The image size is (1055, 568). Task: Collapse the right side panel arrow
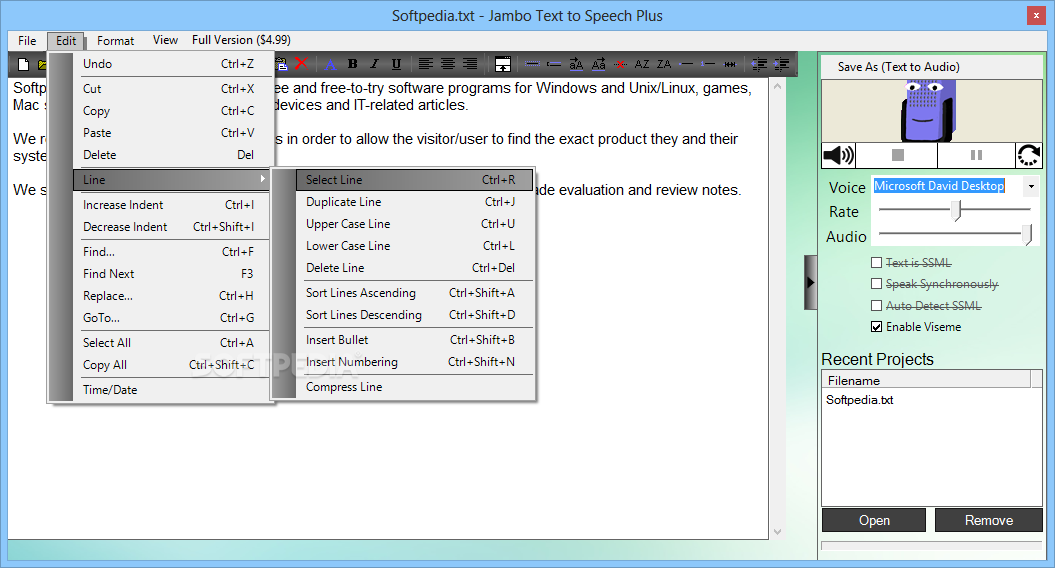(811, 283)
